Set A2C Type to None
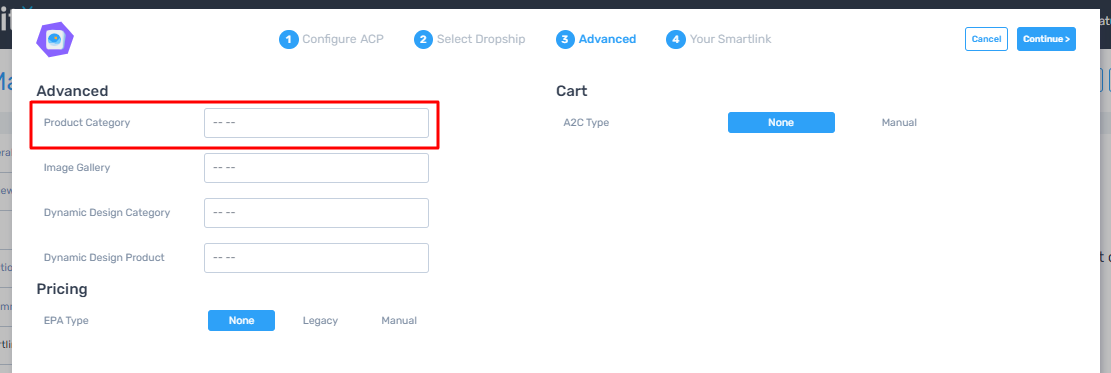1111x373 pixels. 781,123
